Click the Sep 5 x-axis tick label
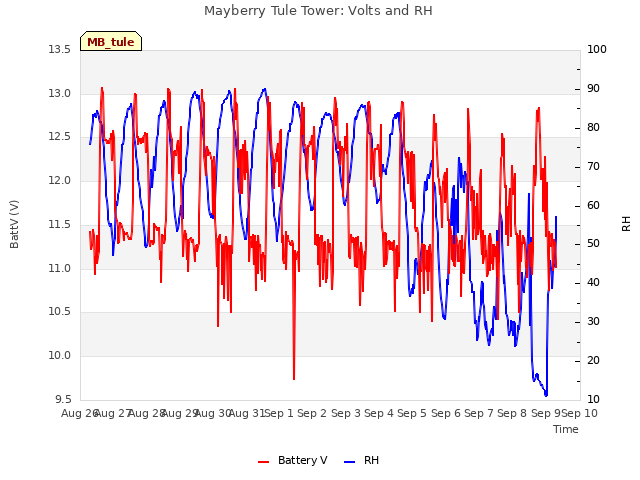Viewport: 640px width, 480px height. [412, 413]
